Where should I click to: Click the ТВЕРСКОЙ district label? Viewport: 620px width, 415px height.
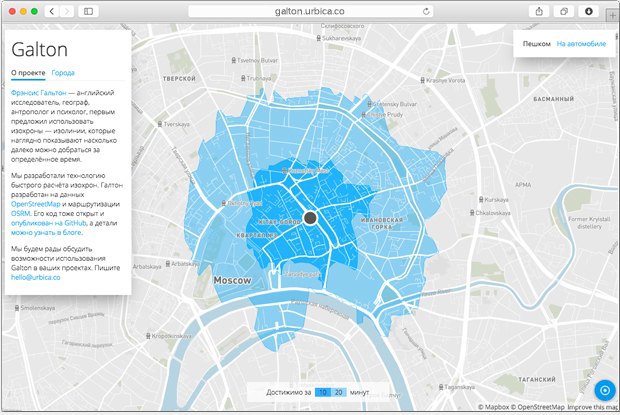coord(179,79)
